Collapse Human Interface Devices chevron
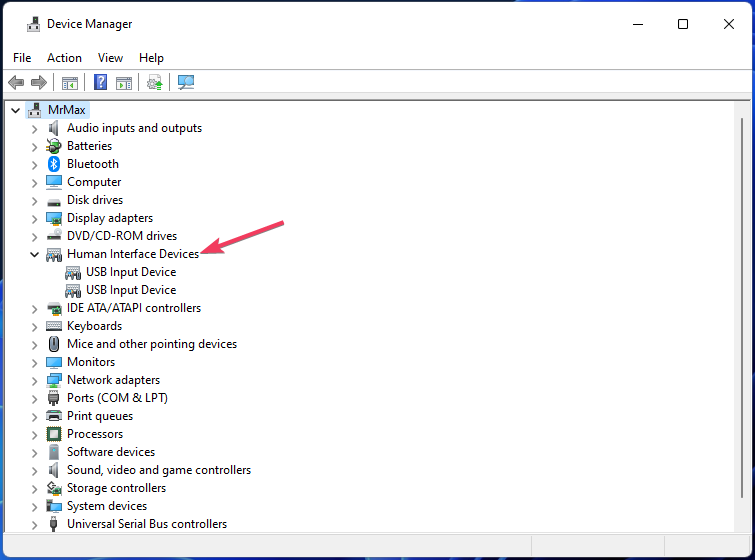The width and height of the screenshot is (755, 560). click(x=34, y=254)
